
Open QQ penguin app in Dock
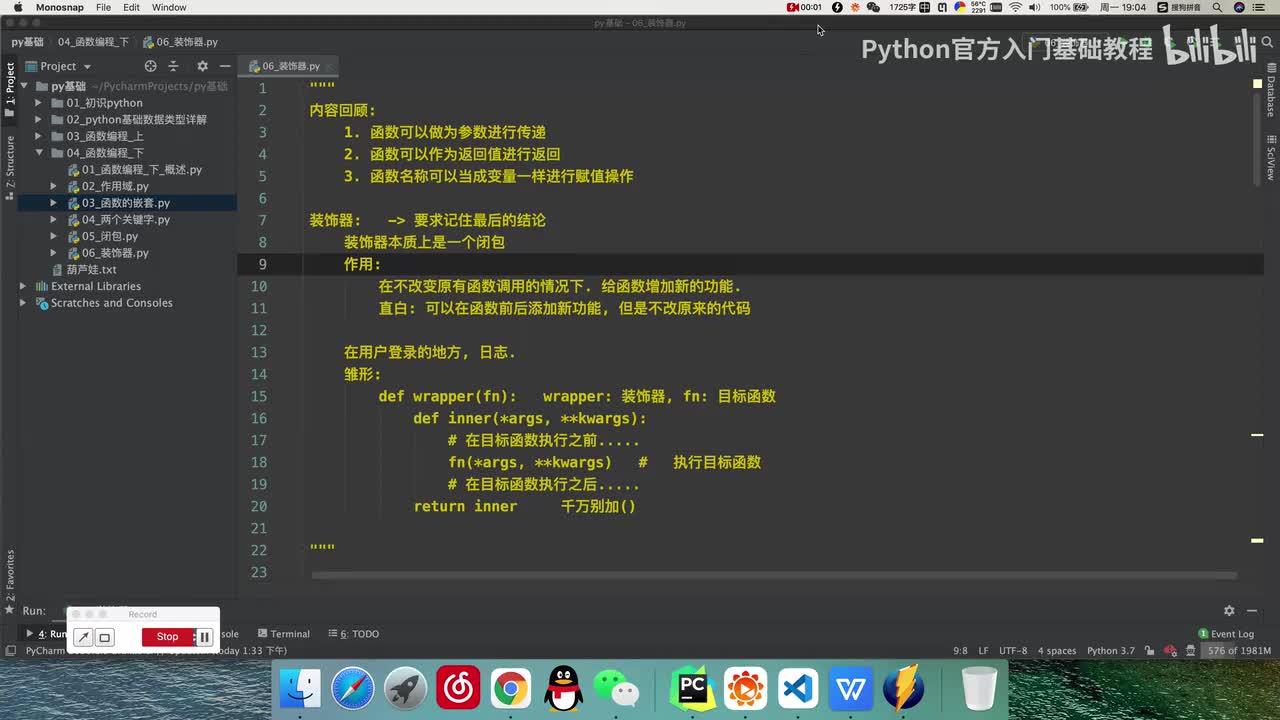click(x=563, y=689)
